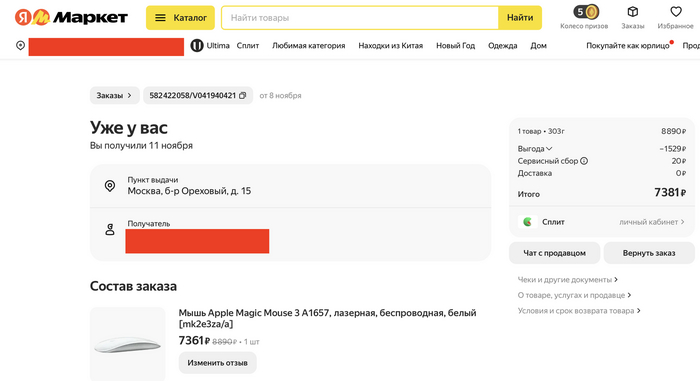Open the Yandex Market logo homepage
The width and height of the screenshot is (700, 381).
71,17
